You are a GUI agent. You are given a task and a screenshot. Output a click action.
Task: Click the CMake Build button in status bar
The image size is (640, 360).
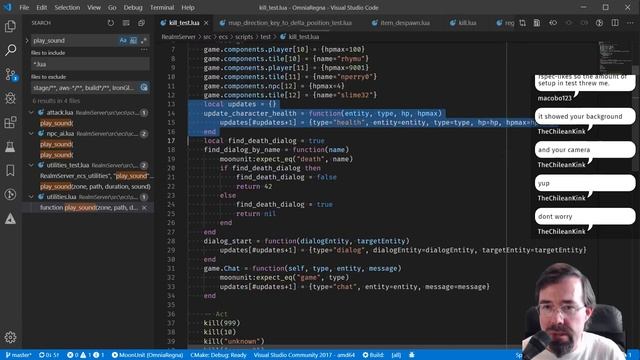[x=373, y=355]
